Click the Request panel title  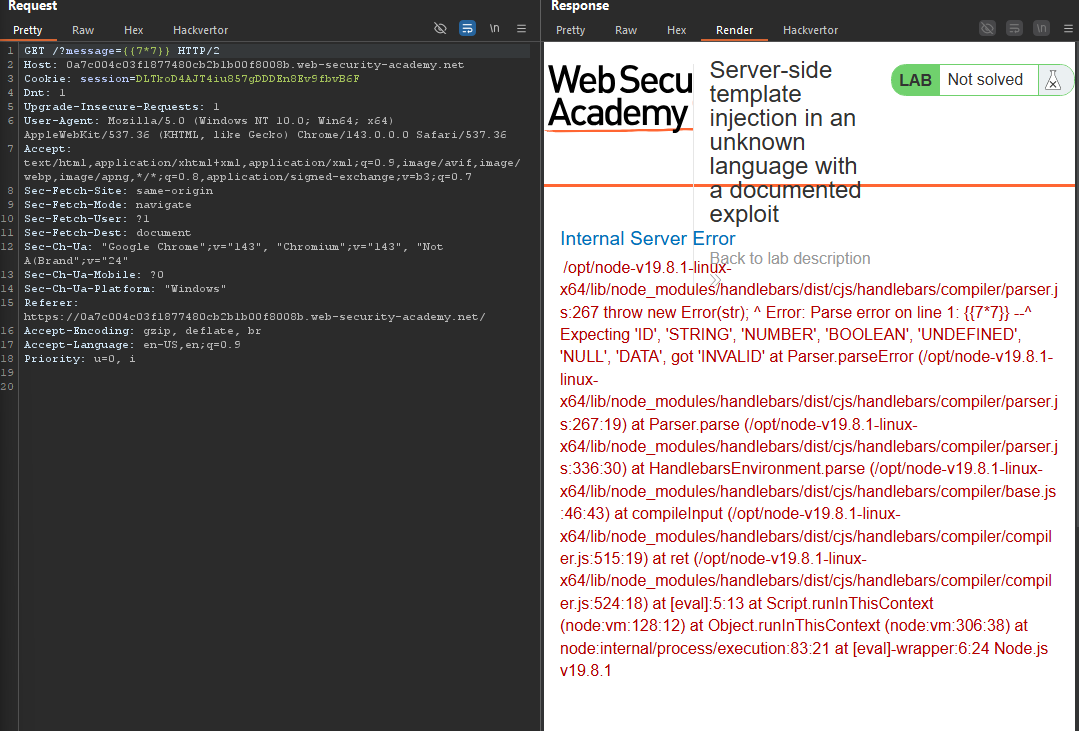(x=32, y=6)
